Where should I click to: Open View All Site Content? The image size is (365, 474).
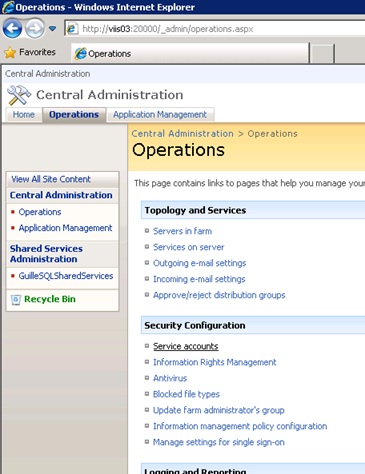(x=51, y=179)
